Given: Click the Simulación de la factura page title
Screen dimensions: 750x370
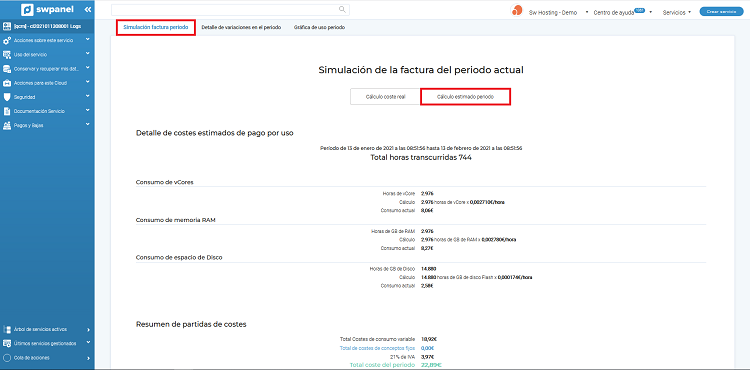Looking at the screenshot, I should (x=421, y=70).
